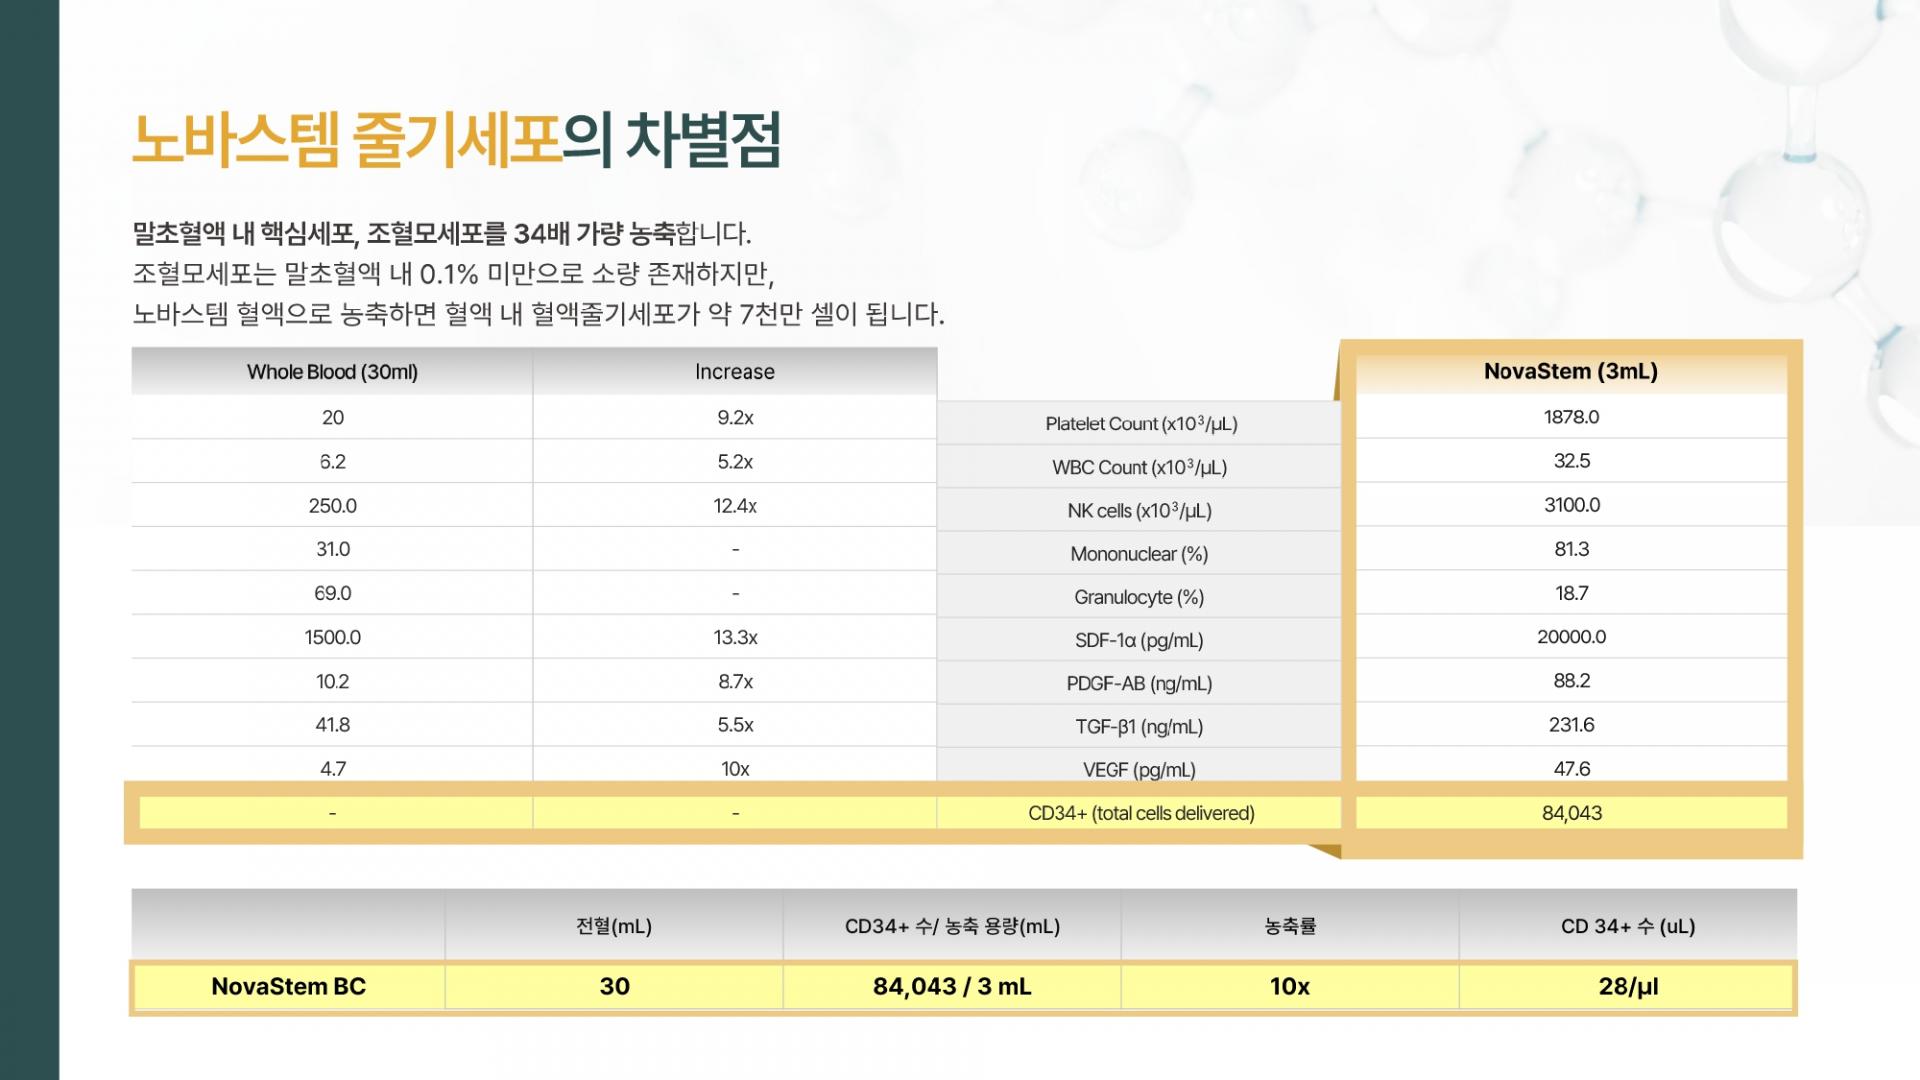Select the 전혈(mL) column header

[x=613, y=926]
